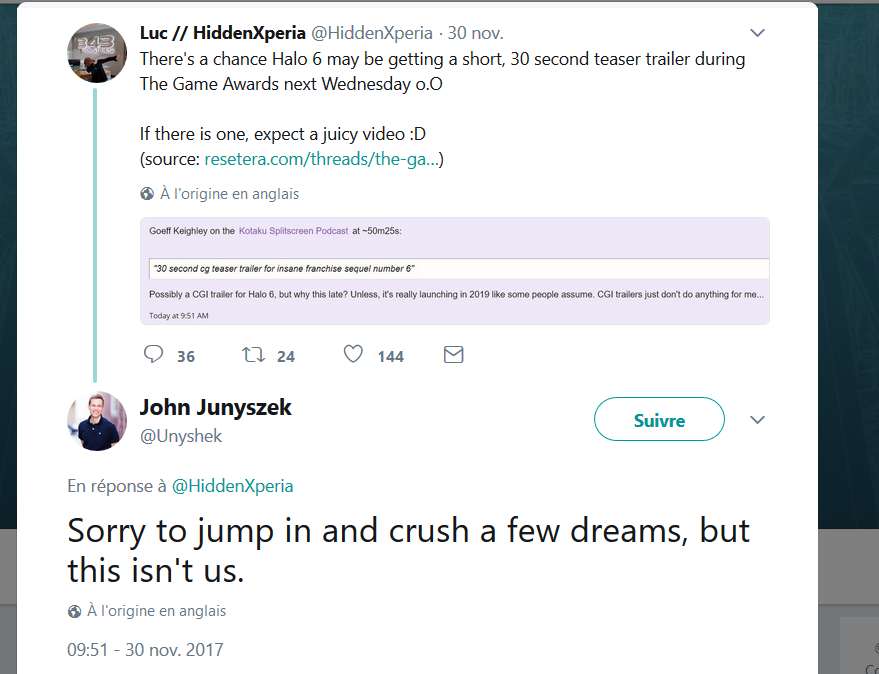Open the embedded forum quote image
Image resolution: width=879 pixels, height=674 pixels.
click(x=455, y=271)
